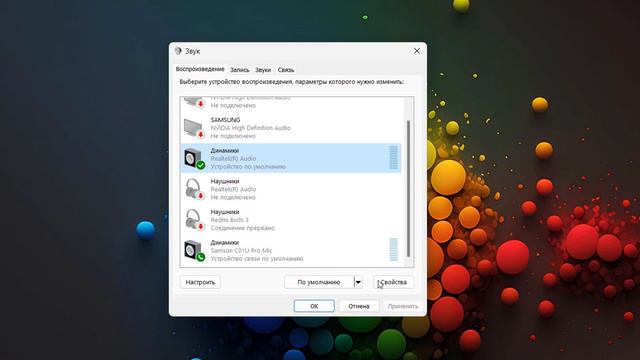Click the Redmi Buds 3 headphones icon
The width and height of the screenshot is (640, 360).
tap(194, 220)
